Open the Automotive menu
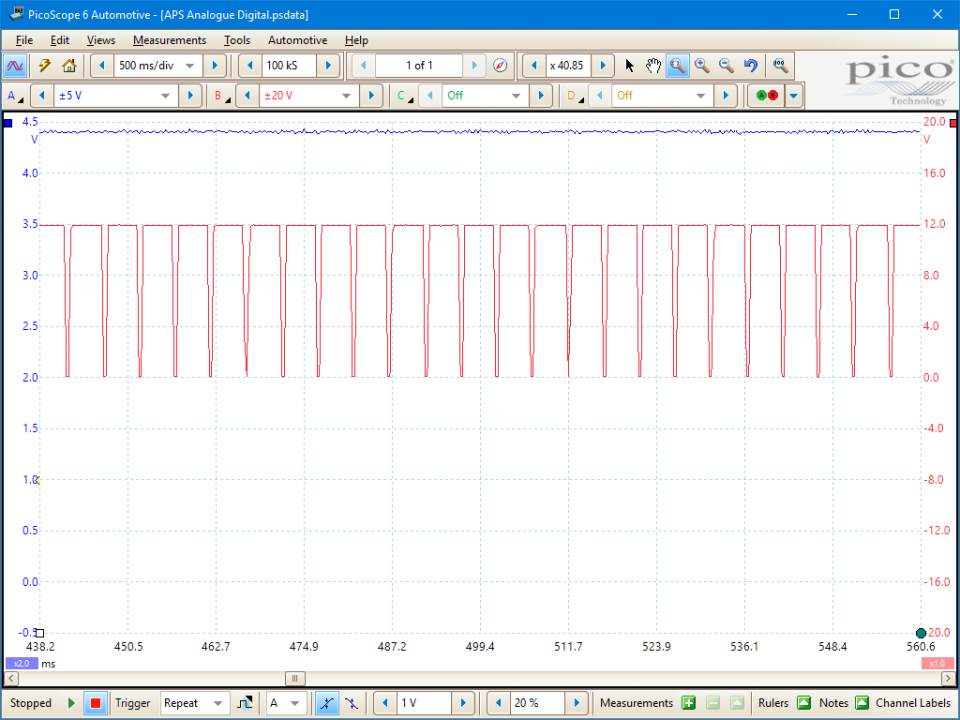 297,40
